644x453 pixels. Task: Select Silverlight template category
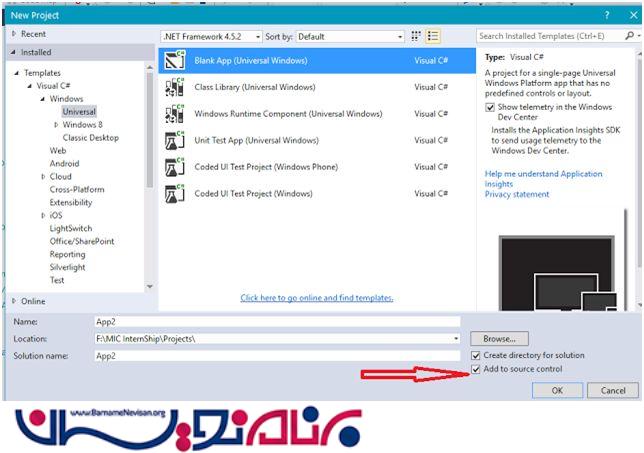[68, 267]
